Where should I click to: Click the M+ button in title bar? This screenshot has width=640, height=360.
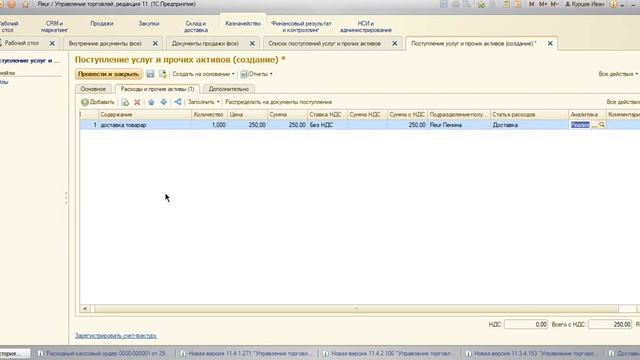click(543, 4)
